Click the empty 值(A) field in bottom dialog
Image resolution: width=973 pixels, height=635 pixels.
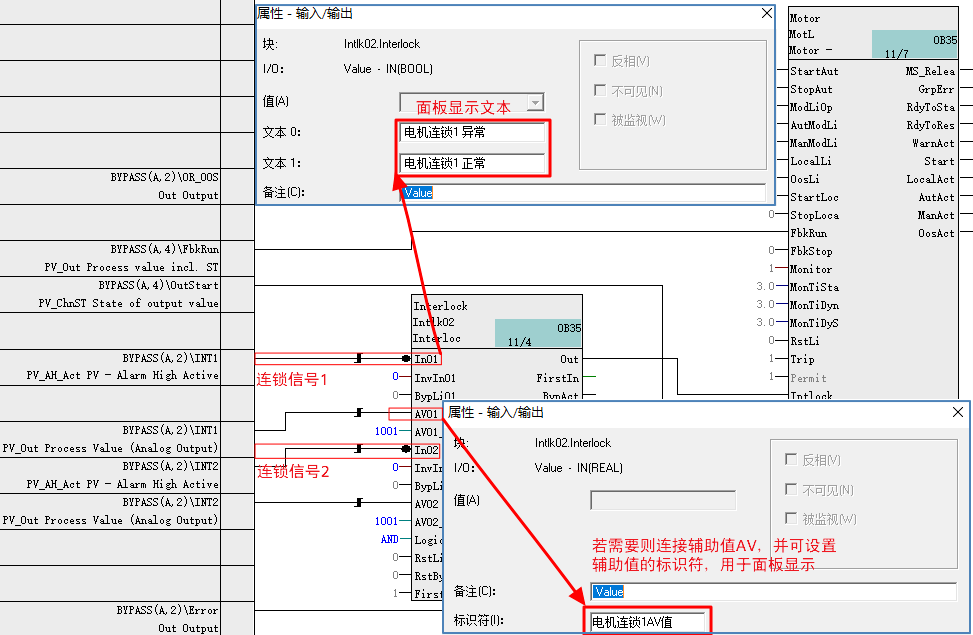(663, 500)
